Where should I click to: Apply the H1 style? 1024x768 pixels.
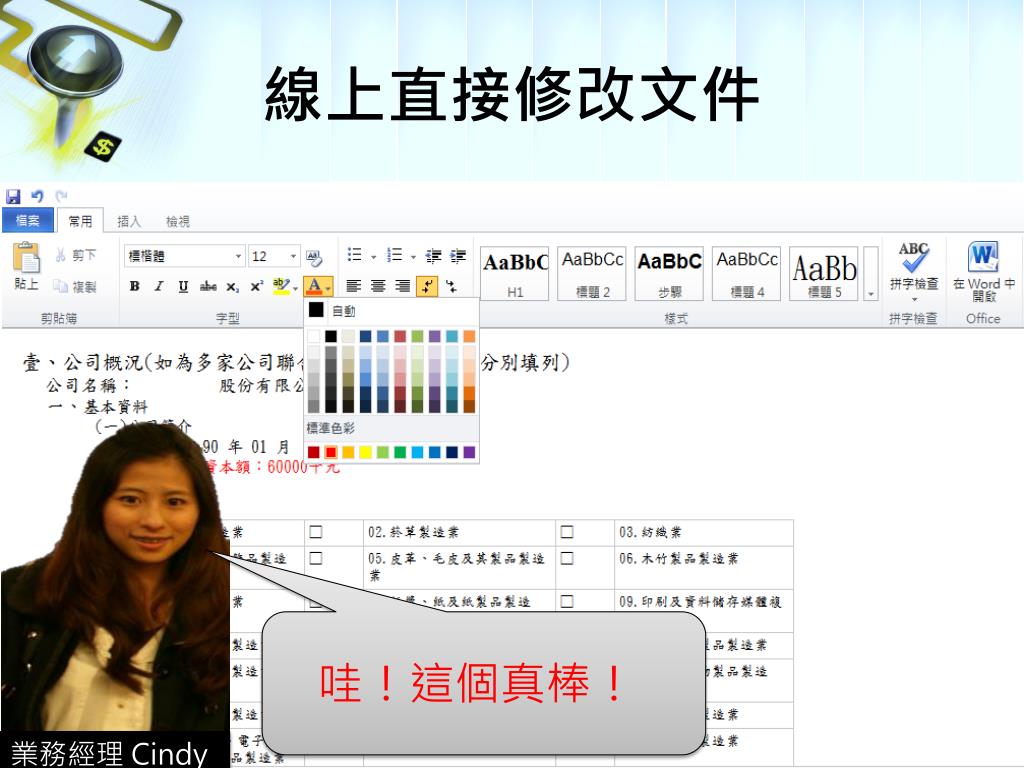pos(515,273)
